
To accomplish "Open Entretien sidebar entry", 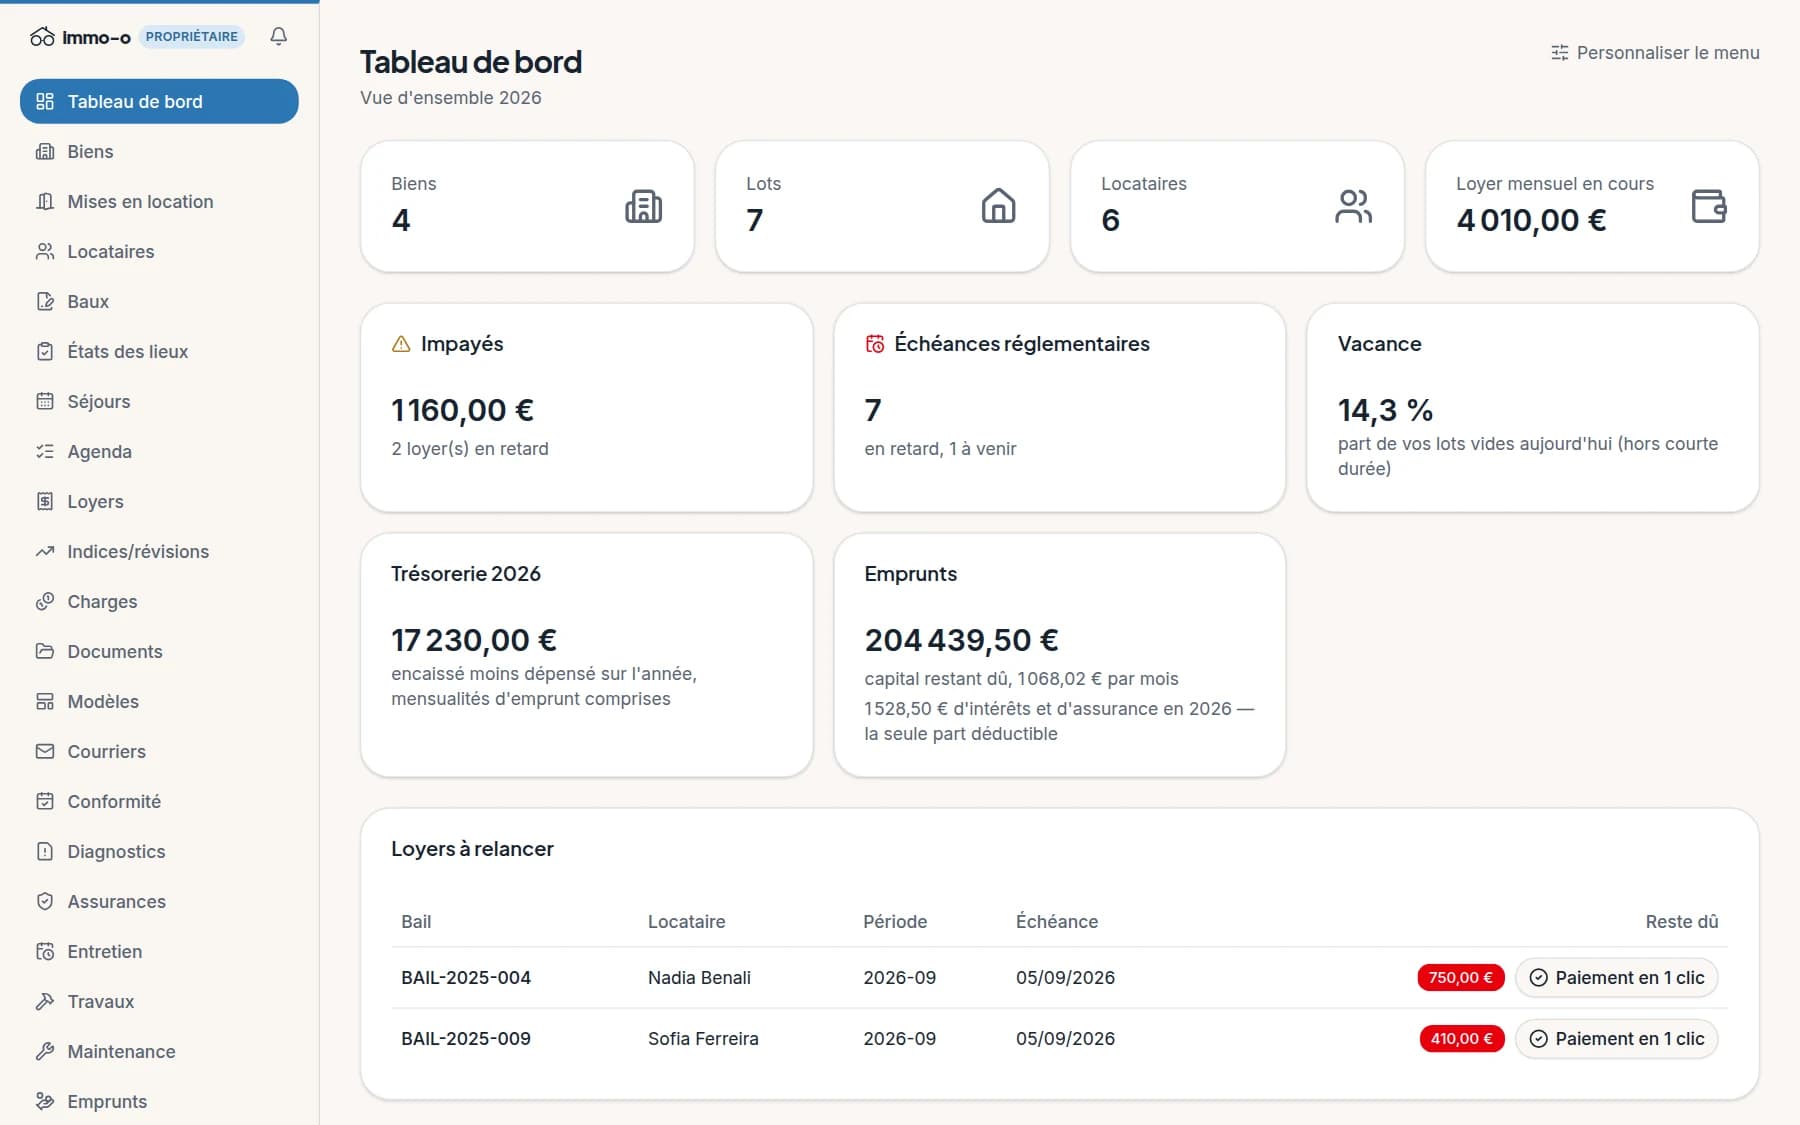I will pyautogui.click(x=159, y=952).
